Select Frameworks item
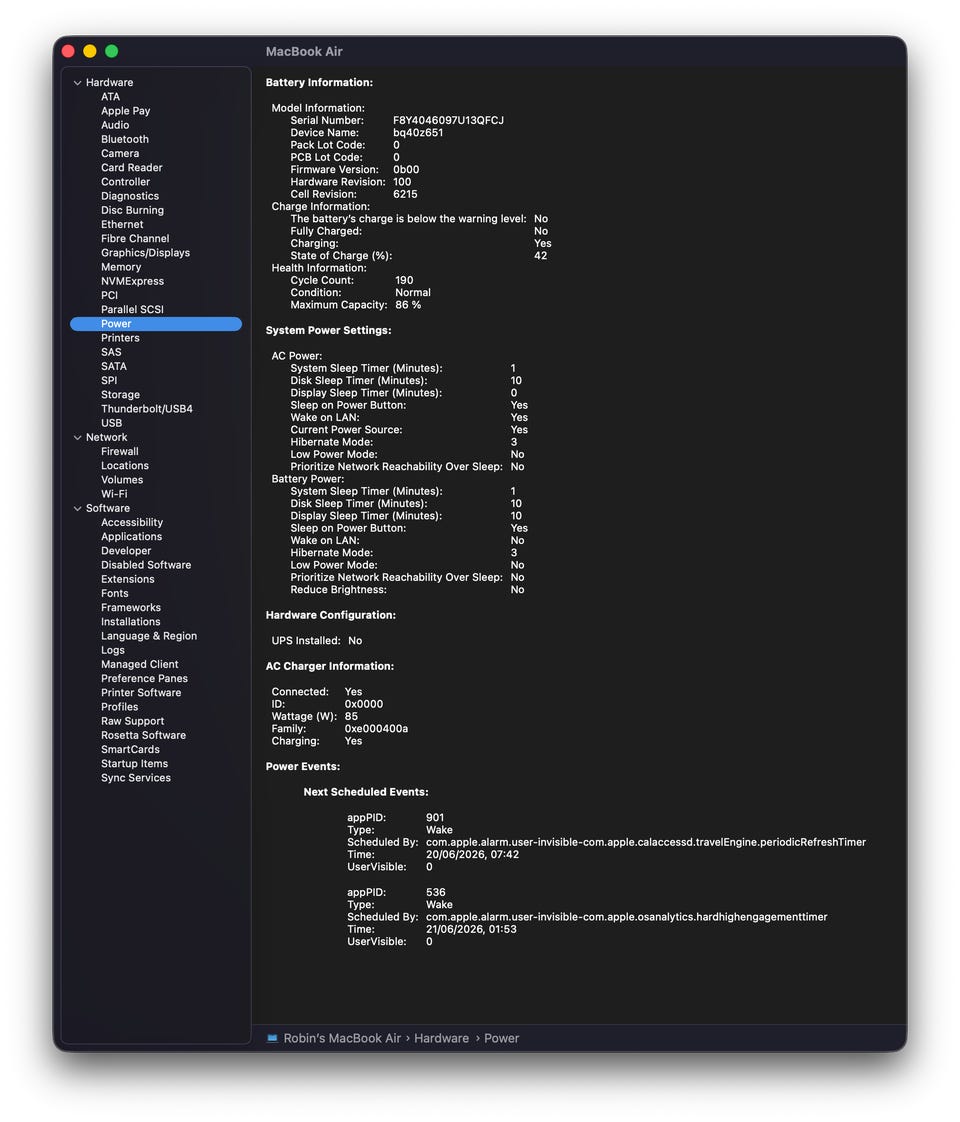Screen dimensions: 960x1122 pos(131,608)
